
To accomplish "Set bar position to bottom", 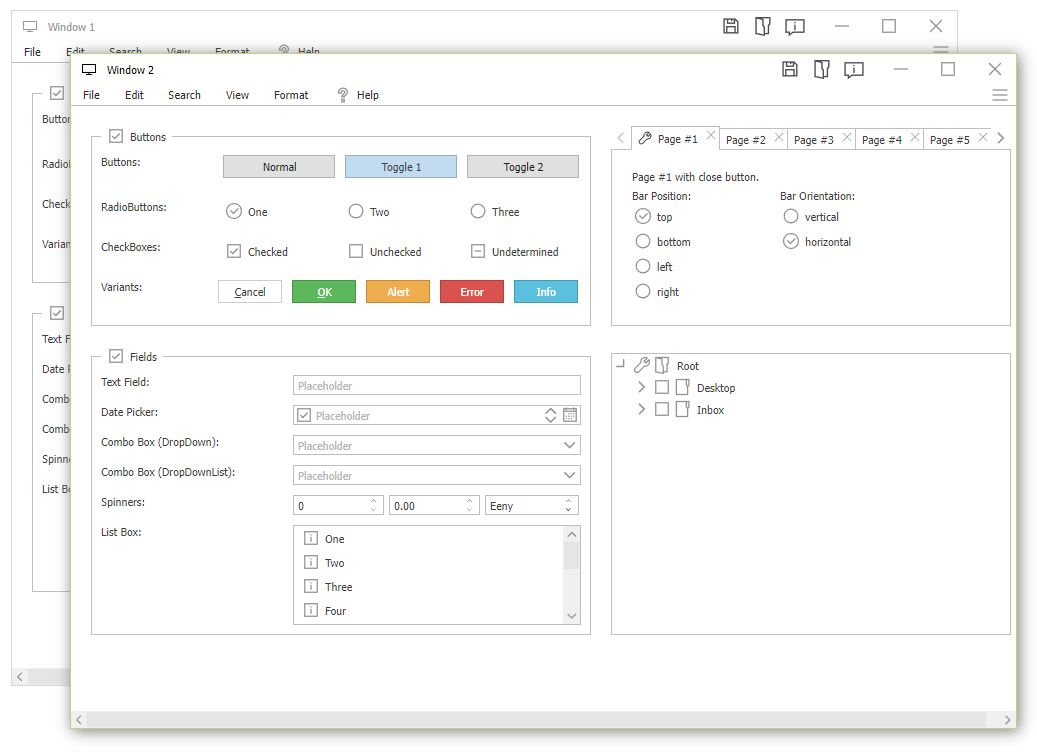I will (643, 241).
